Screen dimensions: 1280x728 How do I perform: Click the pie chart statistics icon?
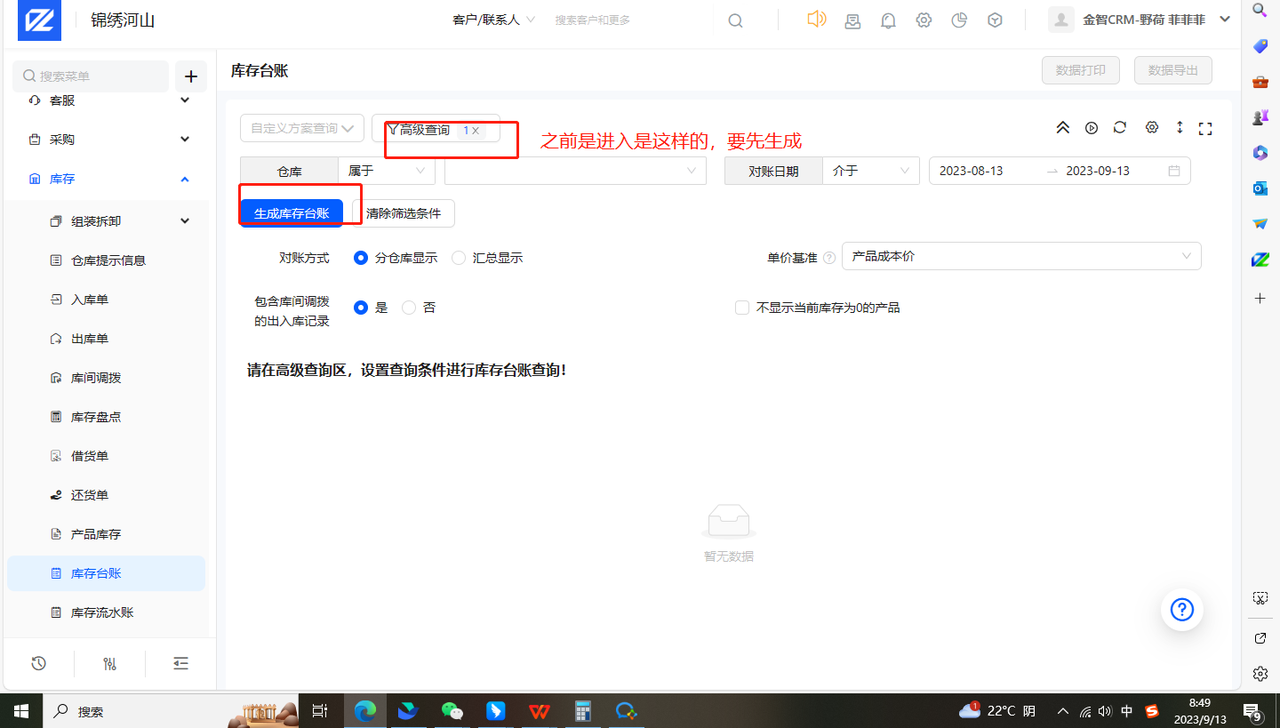tap(959, 20)
